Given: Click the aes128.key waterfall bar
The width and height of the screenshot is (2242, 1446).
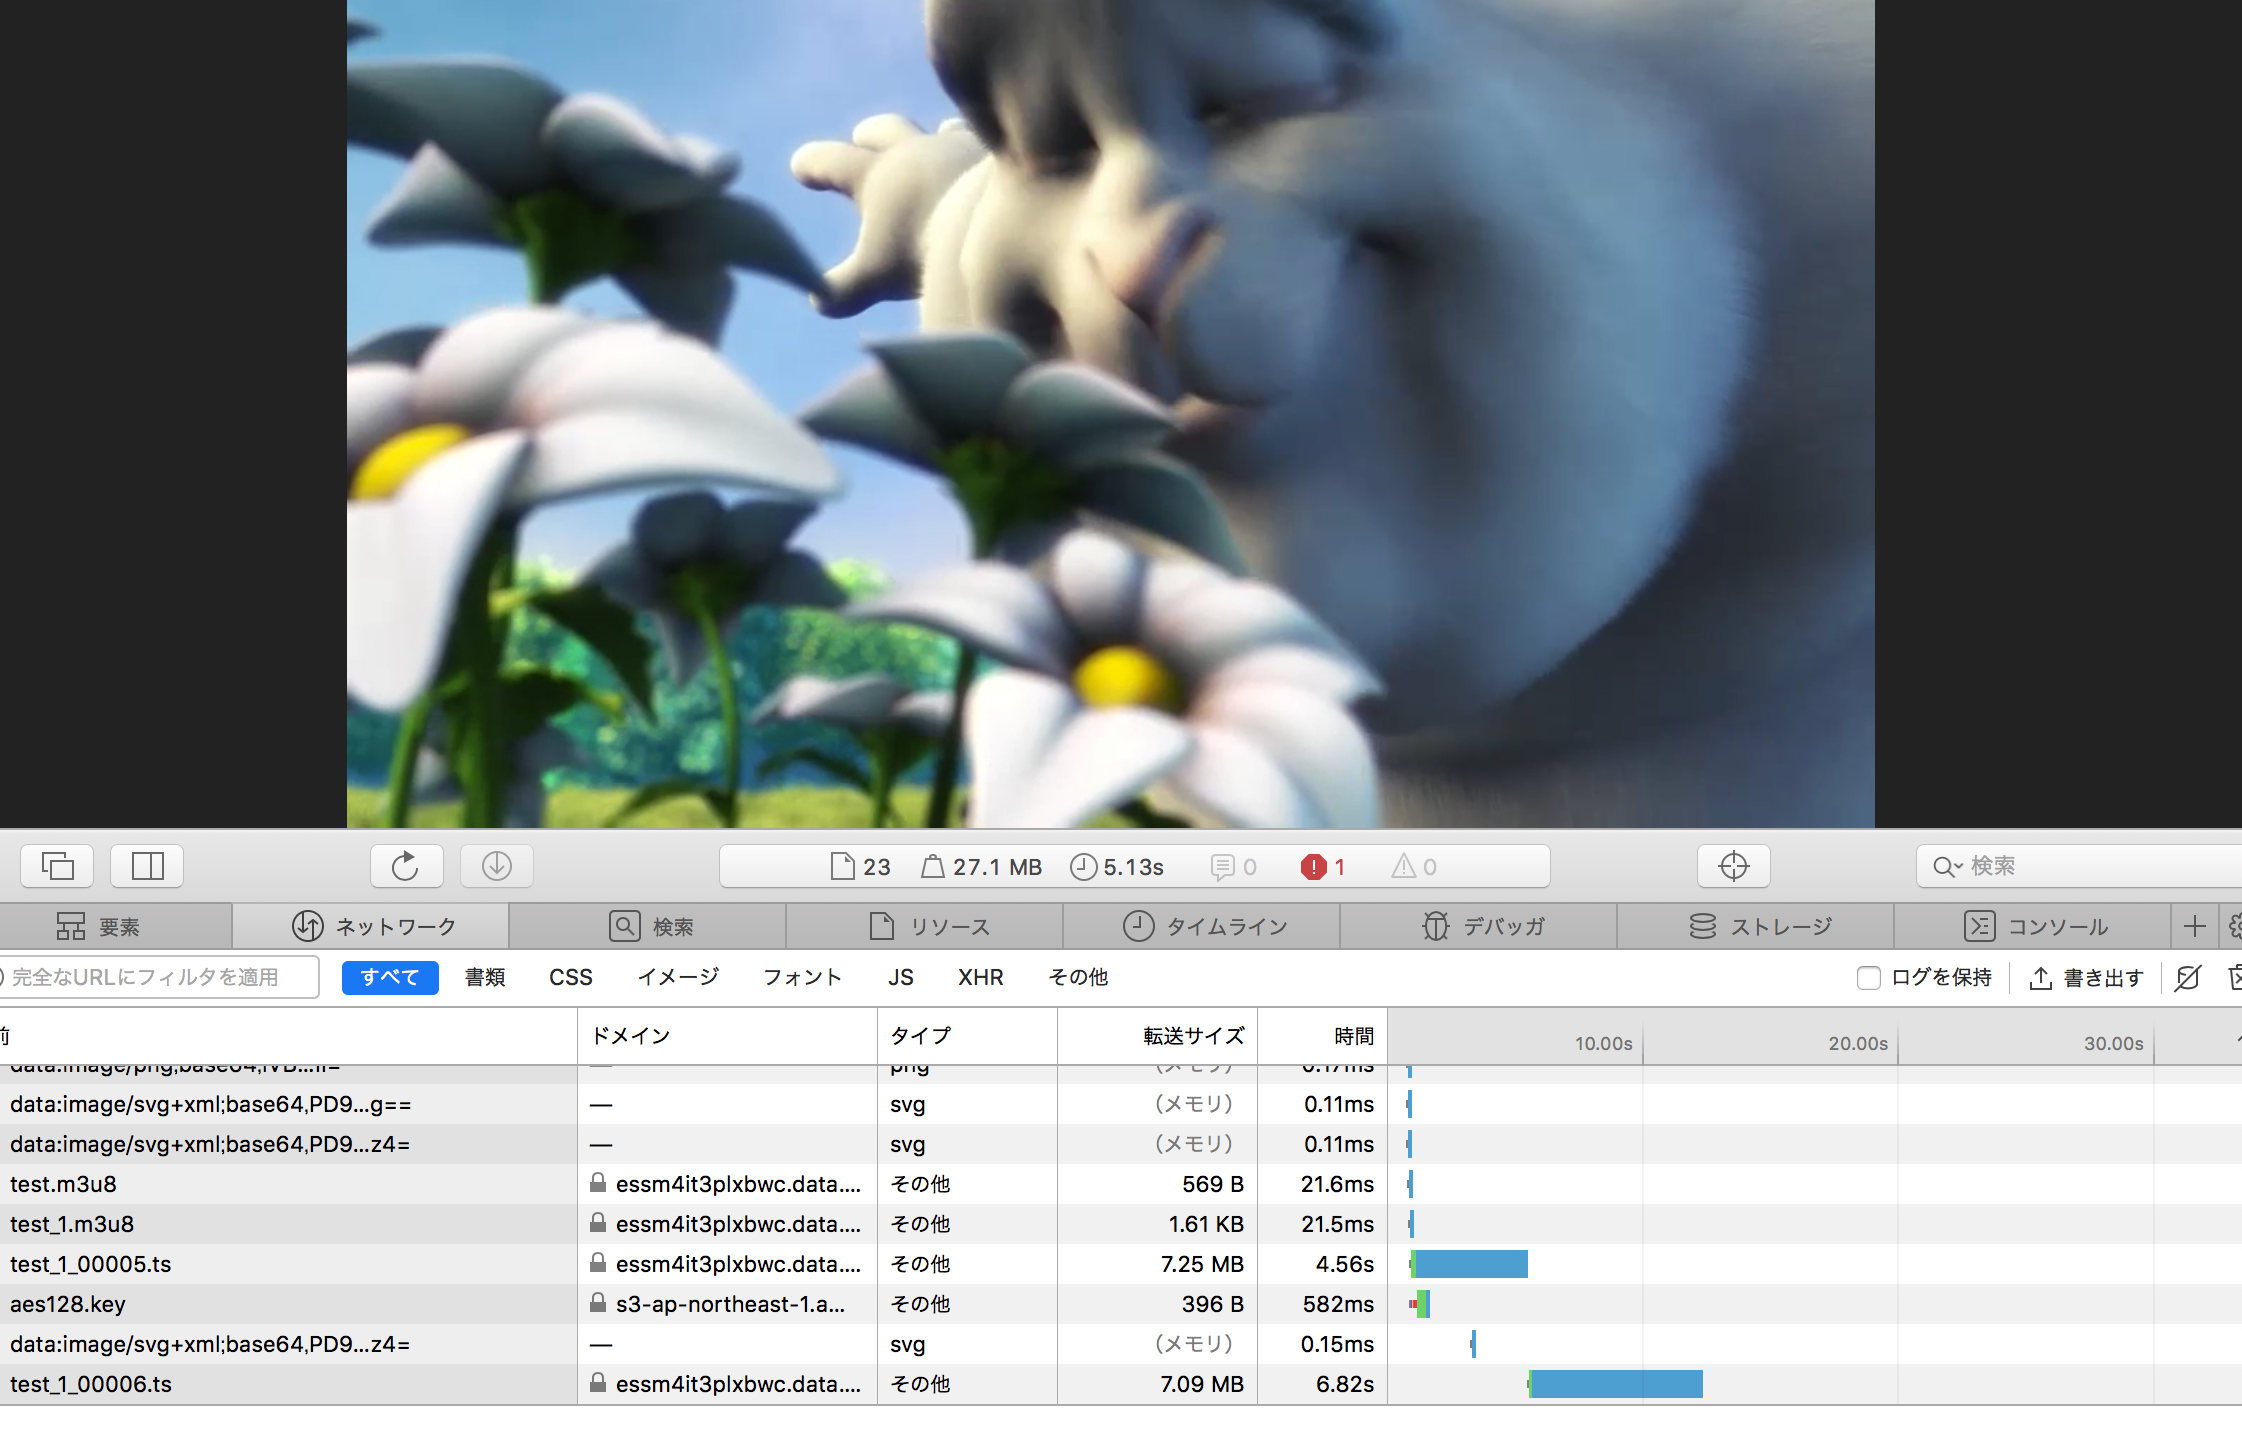Looking at the screenshot, I should pos(1420,1304).
